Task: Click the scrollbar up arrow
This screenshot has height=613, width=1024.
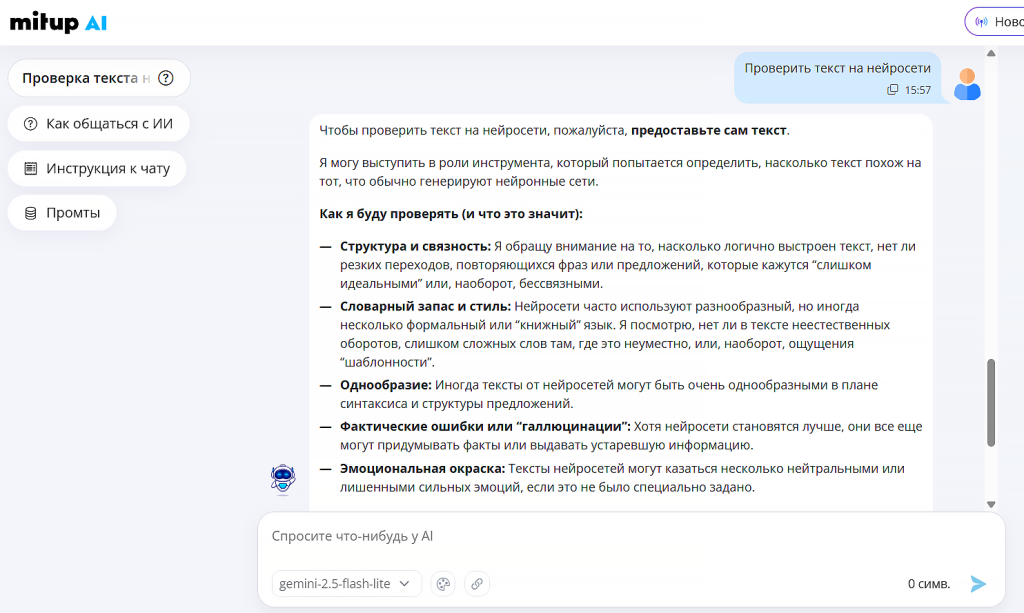Action: click(x=991, y=54)
